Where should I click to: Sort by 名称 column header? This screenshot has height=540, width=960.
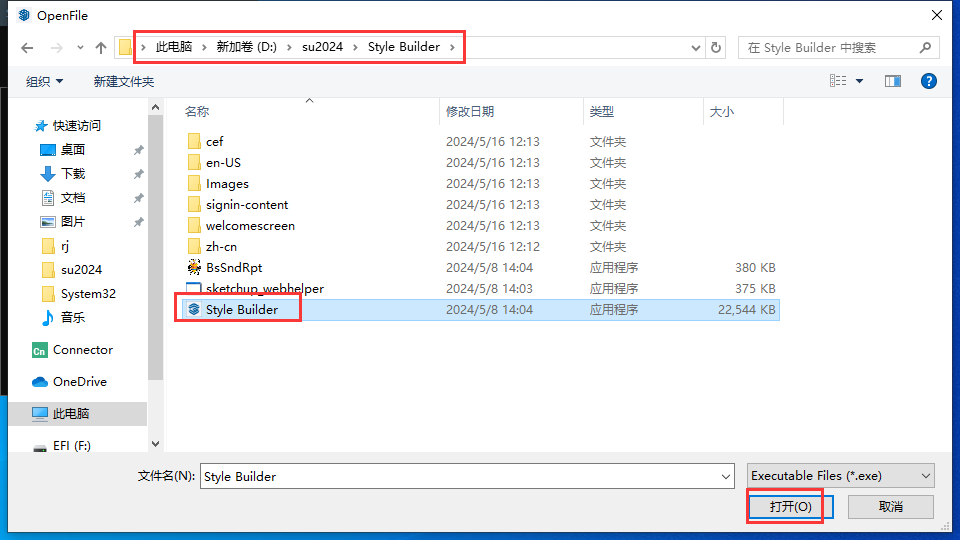point(197,111)
